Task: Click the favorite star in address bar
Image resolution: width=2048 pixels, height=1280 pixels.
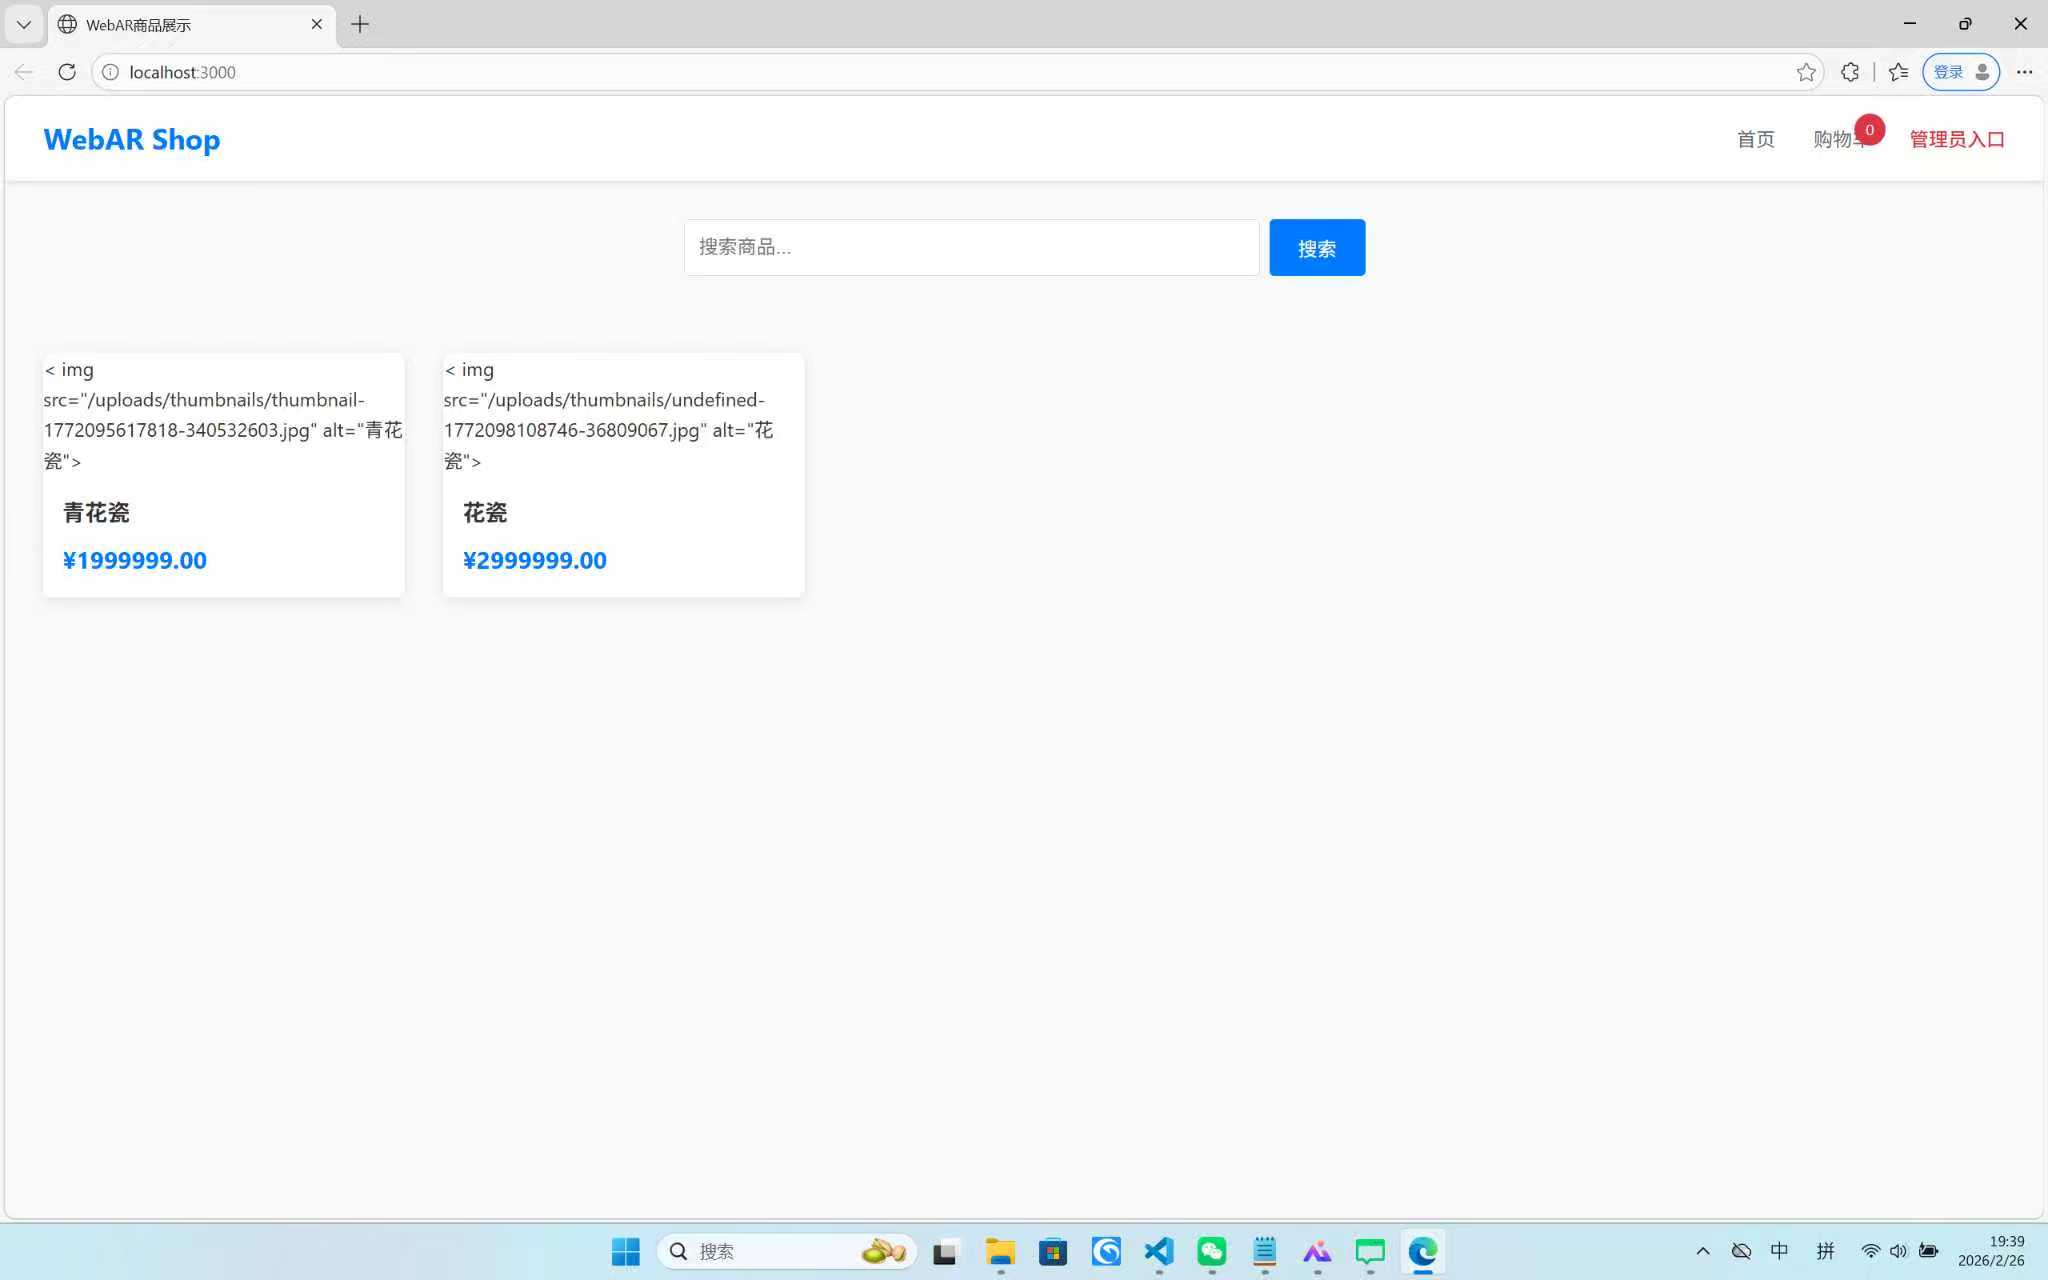Action: point(1805,72)
